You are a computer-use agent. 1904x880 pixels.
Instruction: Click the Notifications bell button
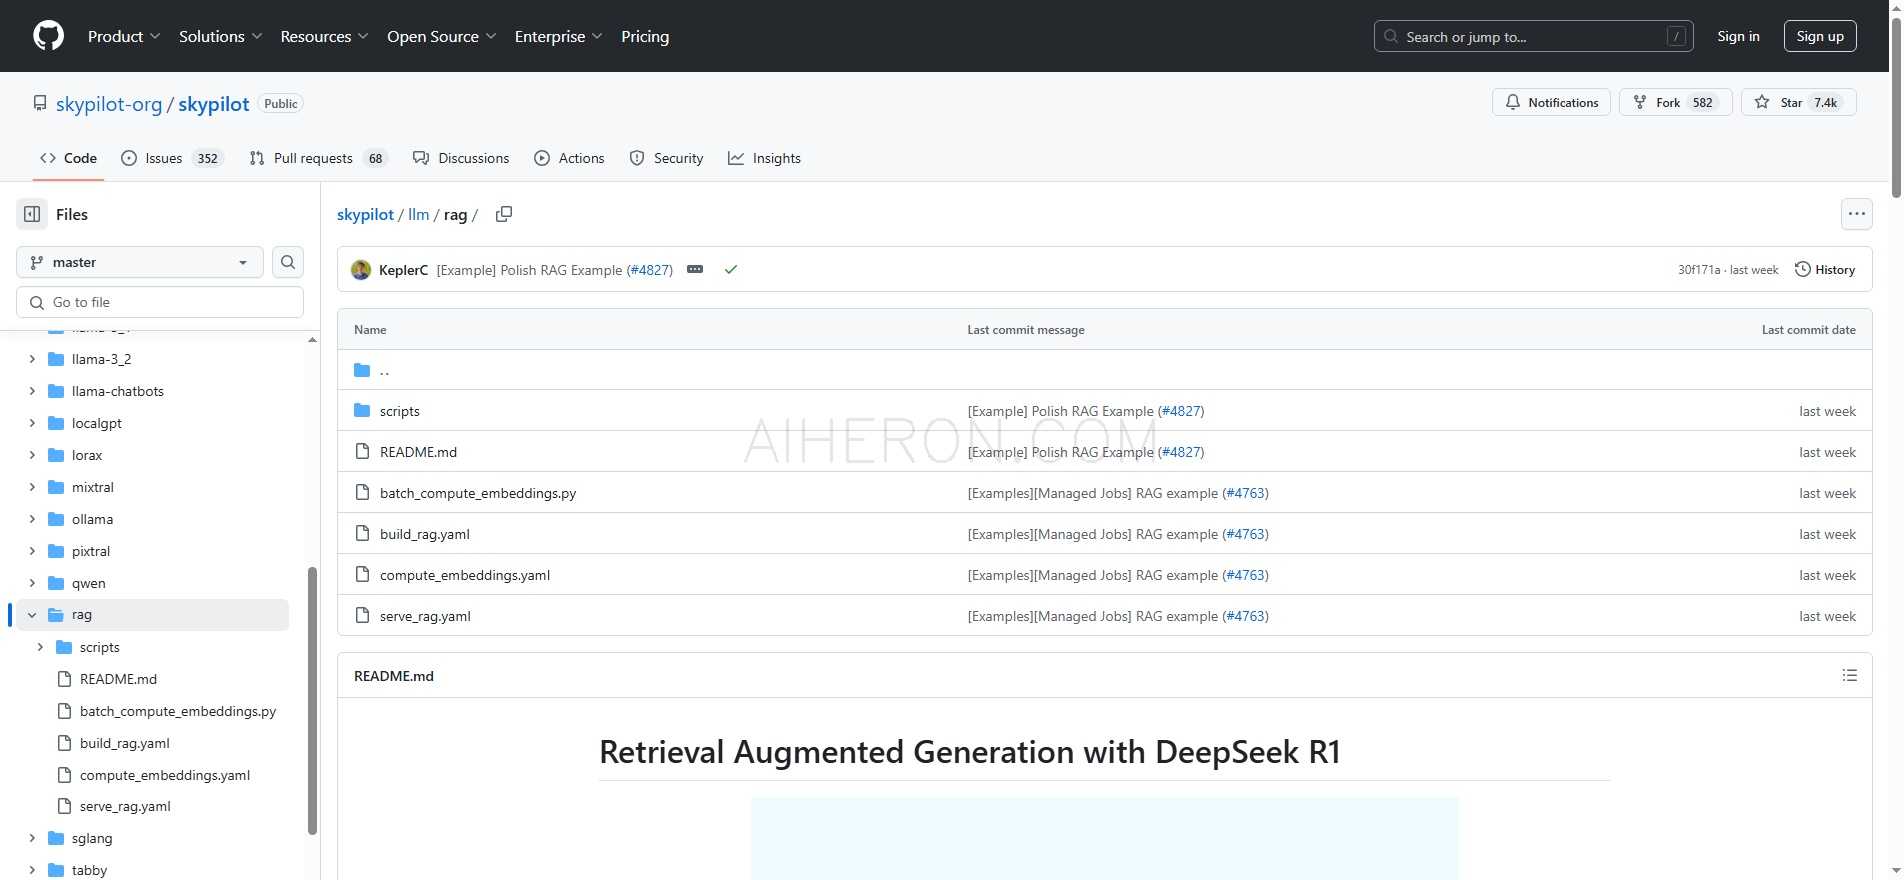tap(1551, 102)
